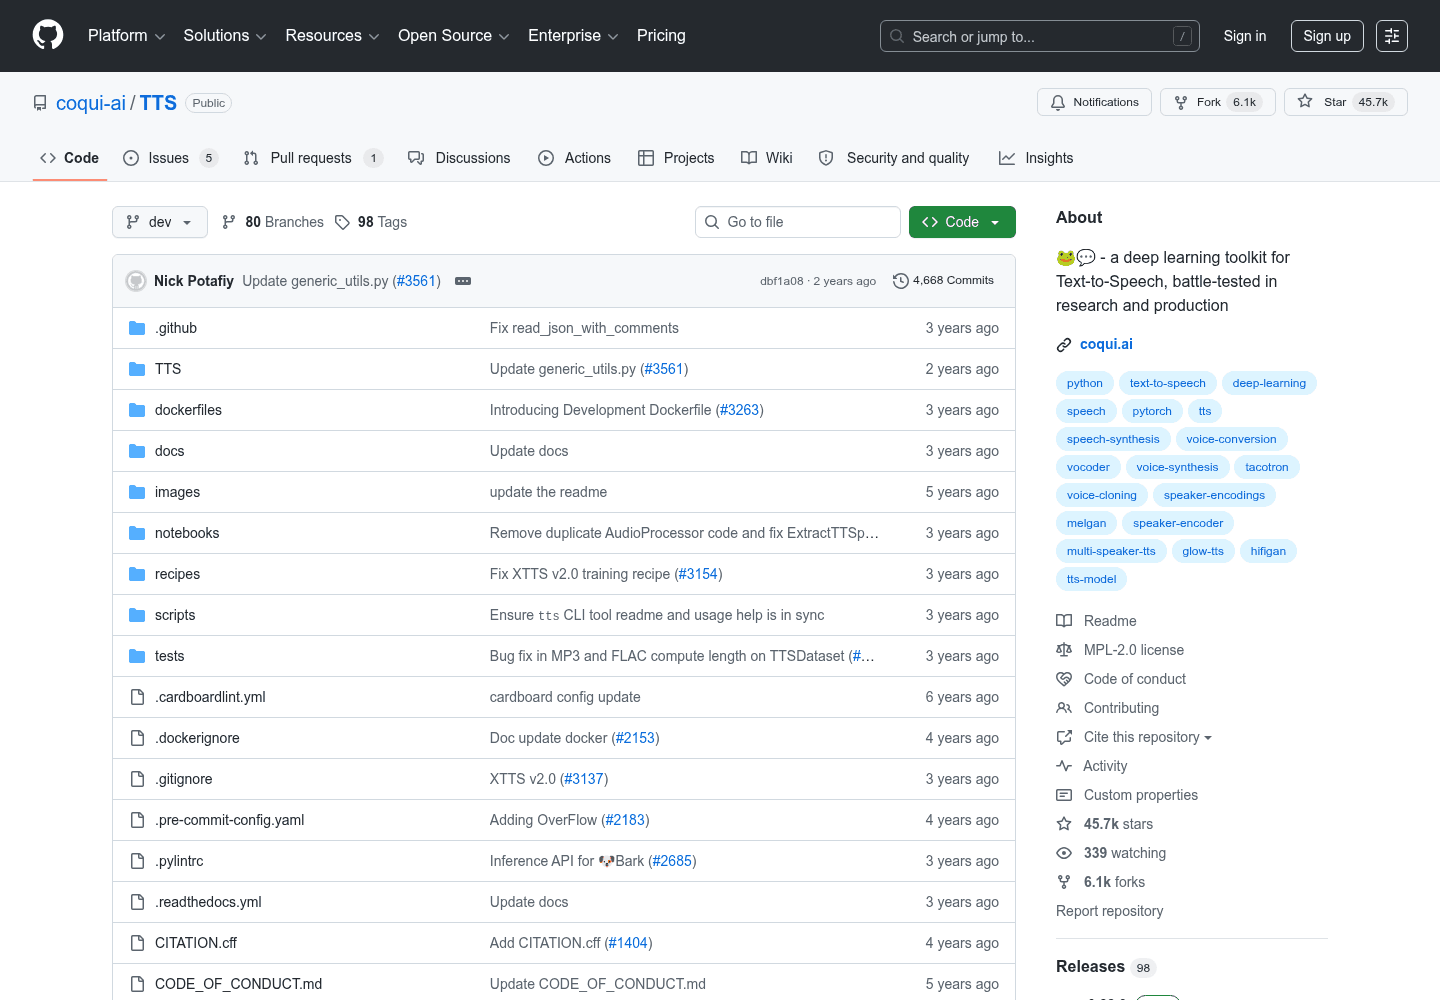Expand the Resources menu
The image size is (1440, 1000).
tap(332, 36)
